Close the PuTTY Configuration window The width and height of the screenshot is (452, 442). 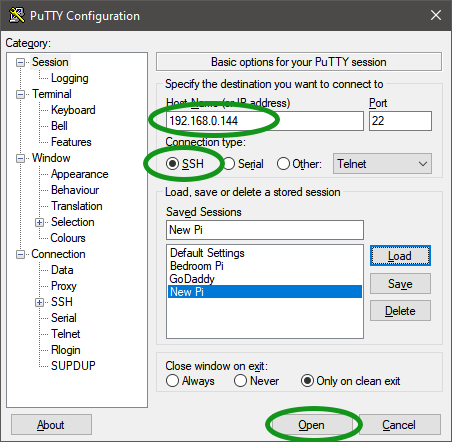pos(436,15)
